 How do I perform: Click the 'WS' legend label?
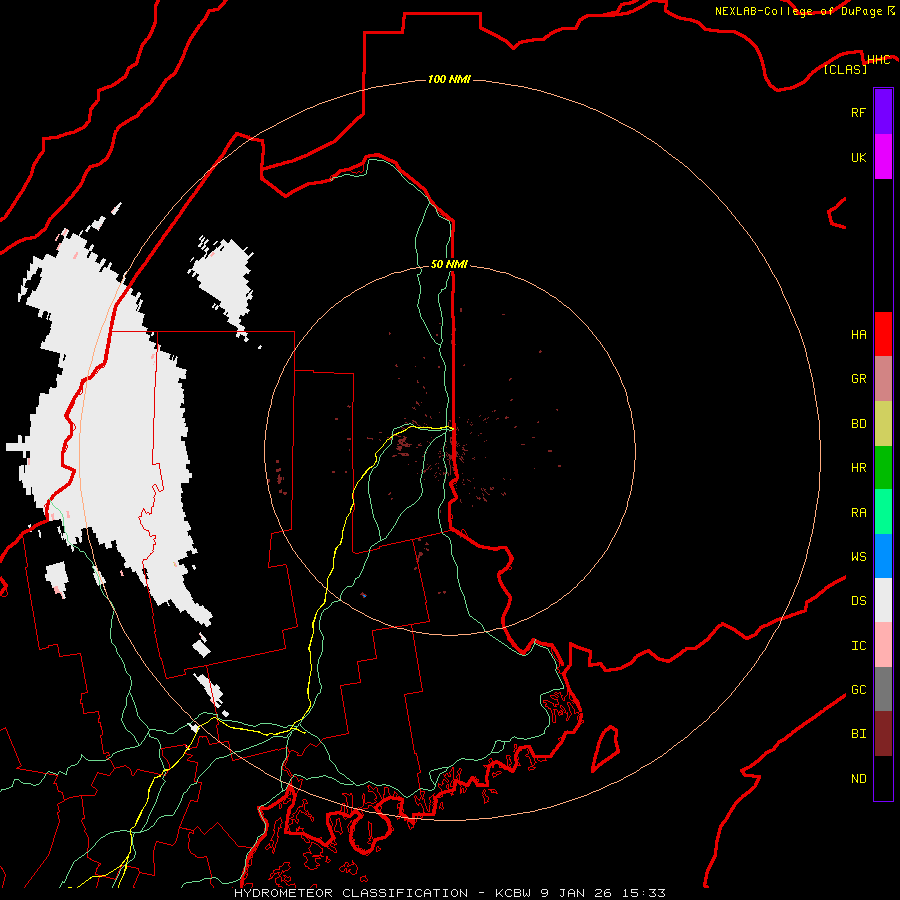click(x=858, y=557)
